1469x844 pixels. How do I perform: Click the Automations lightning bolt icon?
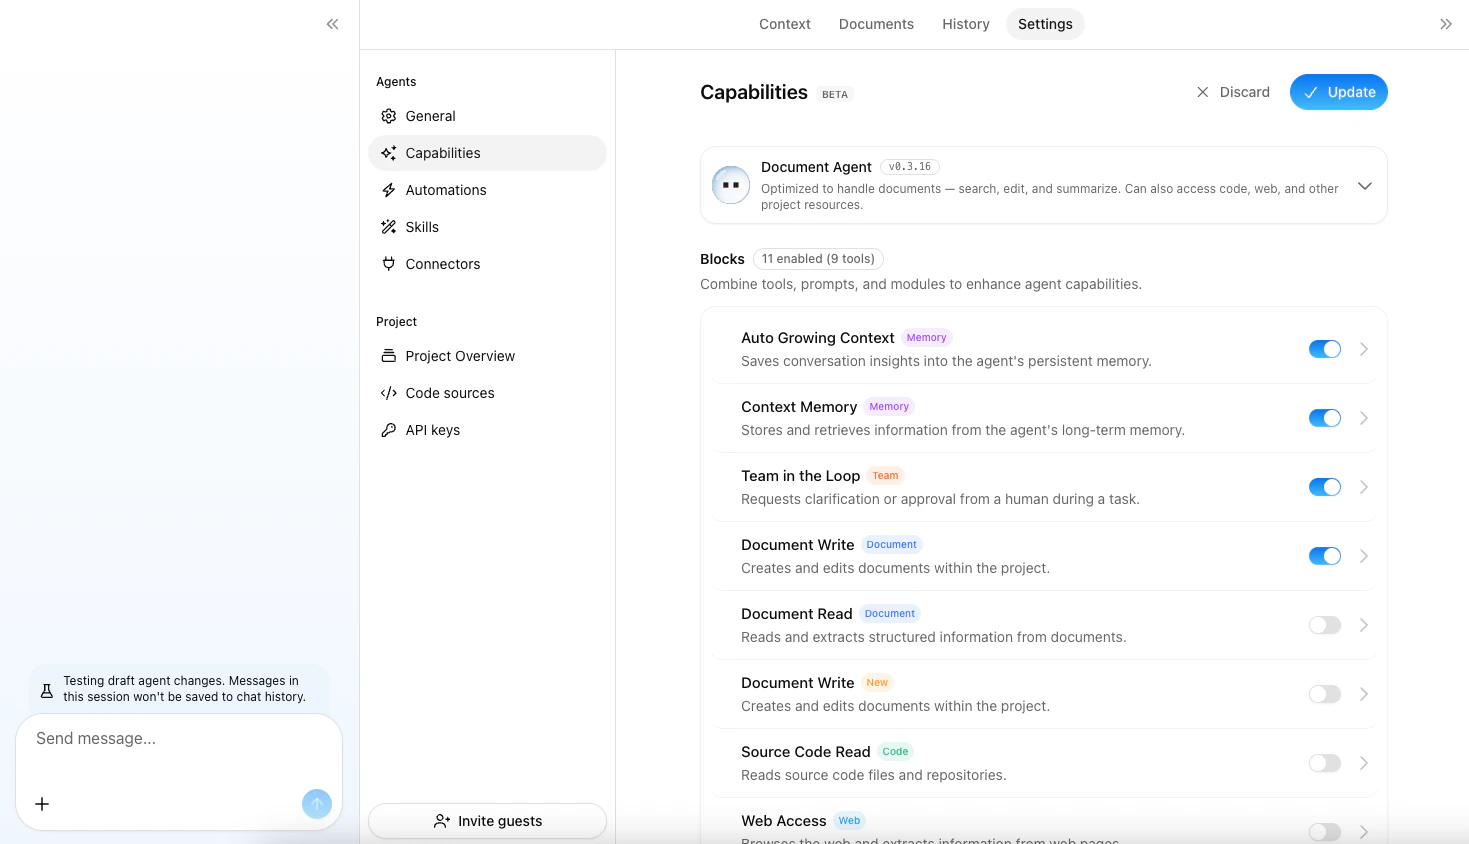coord(389,190)
